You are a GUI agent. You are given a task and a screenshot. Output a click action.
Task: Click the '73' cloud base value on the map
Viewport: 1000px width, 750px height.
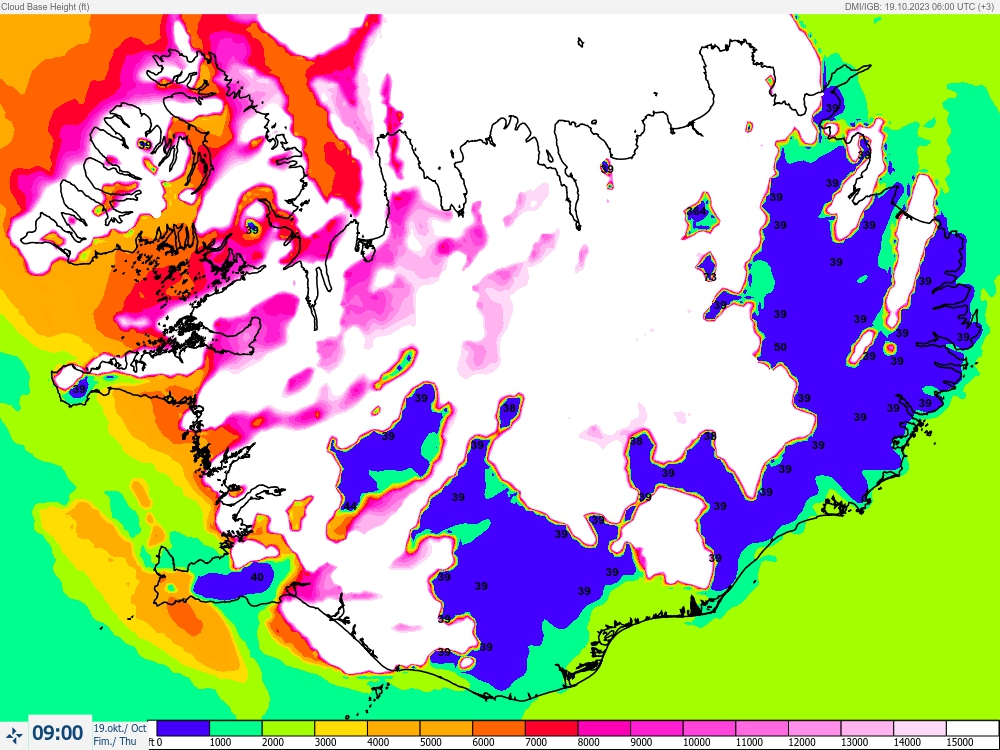tap(710, 277)
